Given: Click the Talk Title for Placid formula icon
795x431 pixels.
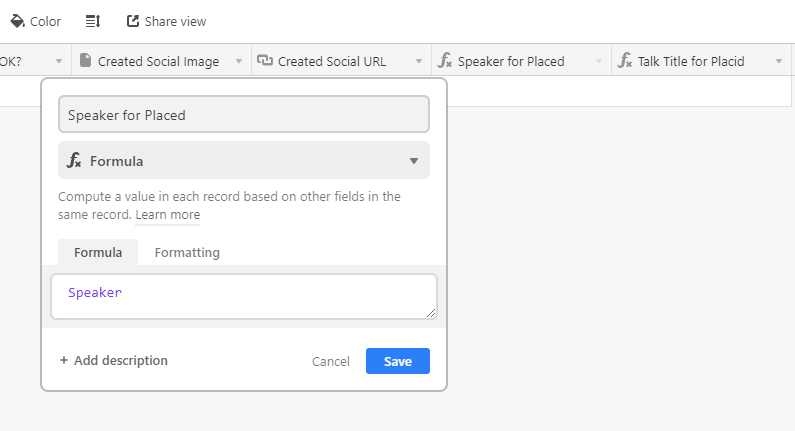Looking at the screenshot, I should [625, 61].
